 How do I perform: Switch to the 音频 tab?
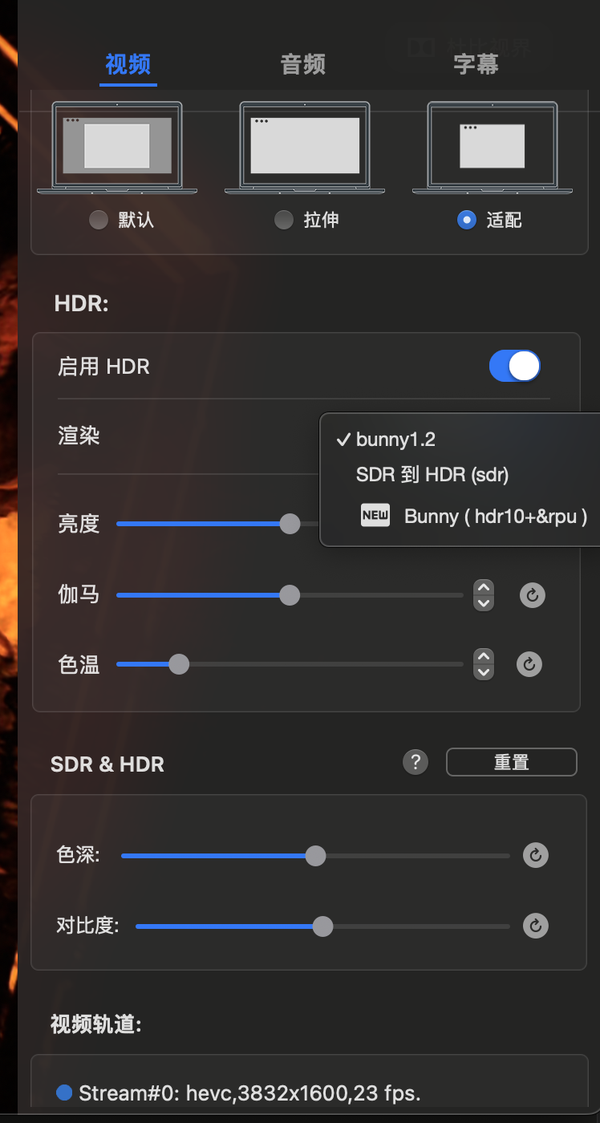click(x=303, y=63)
